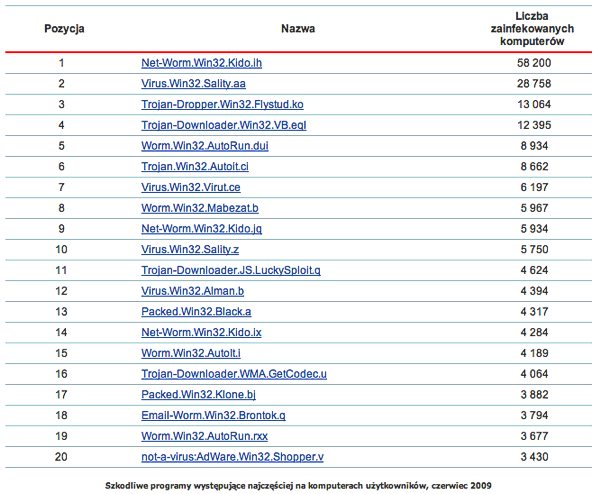Open the Email-Worm.Win32.Brontok.q link

click(213, 415)
